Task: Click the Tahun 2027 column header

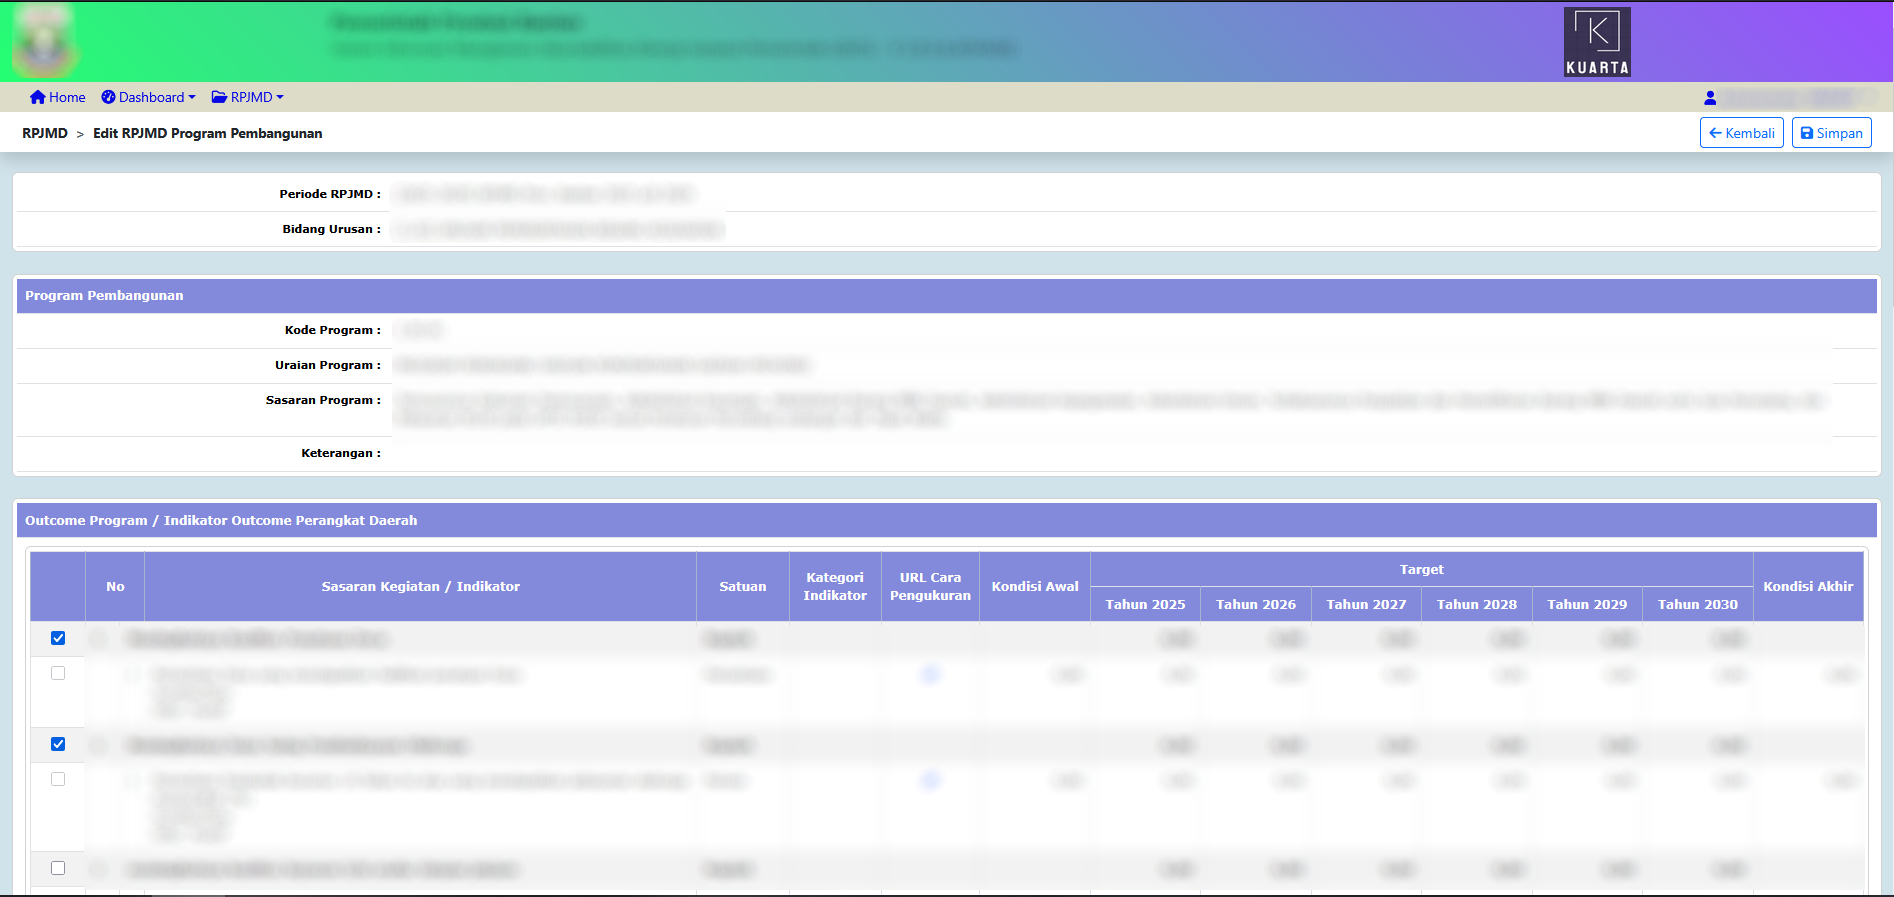Action: click(1366, 604)
